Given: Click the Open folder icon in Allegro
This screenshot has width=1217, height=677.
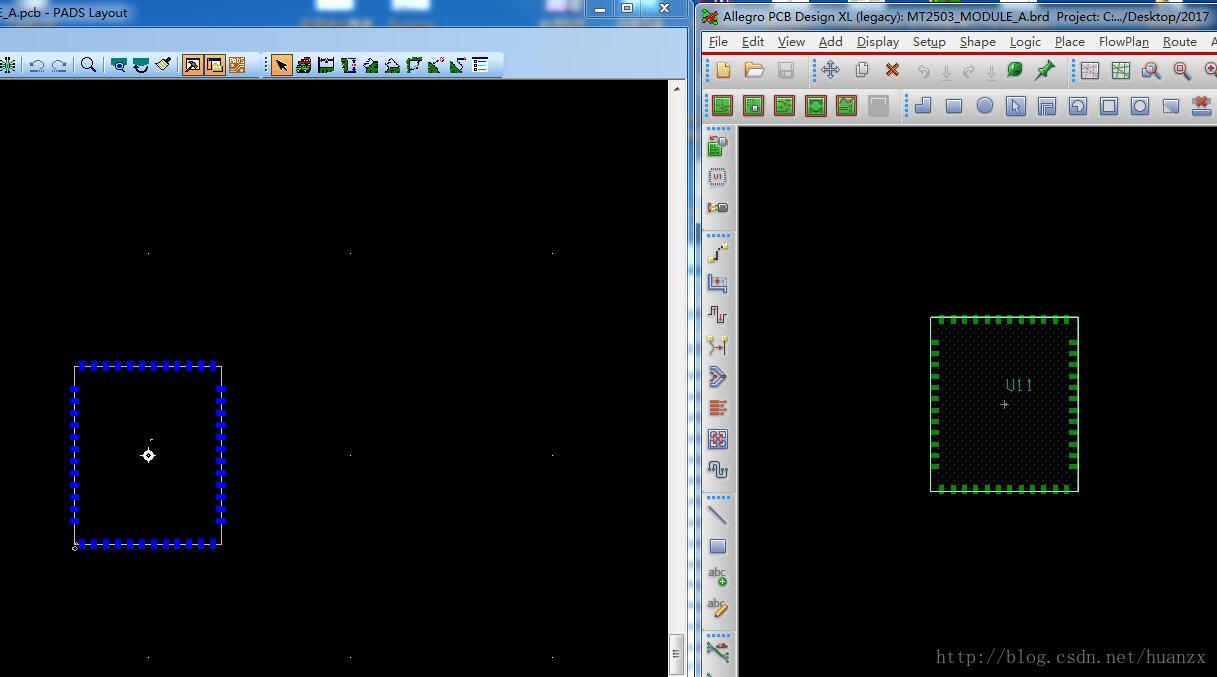Looking at the screenshot, I should click(754, 70).
